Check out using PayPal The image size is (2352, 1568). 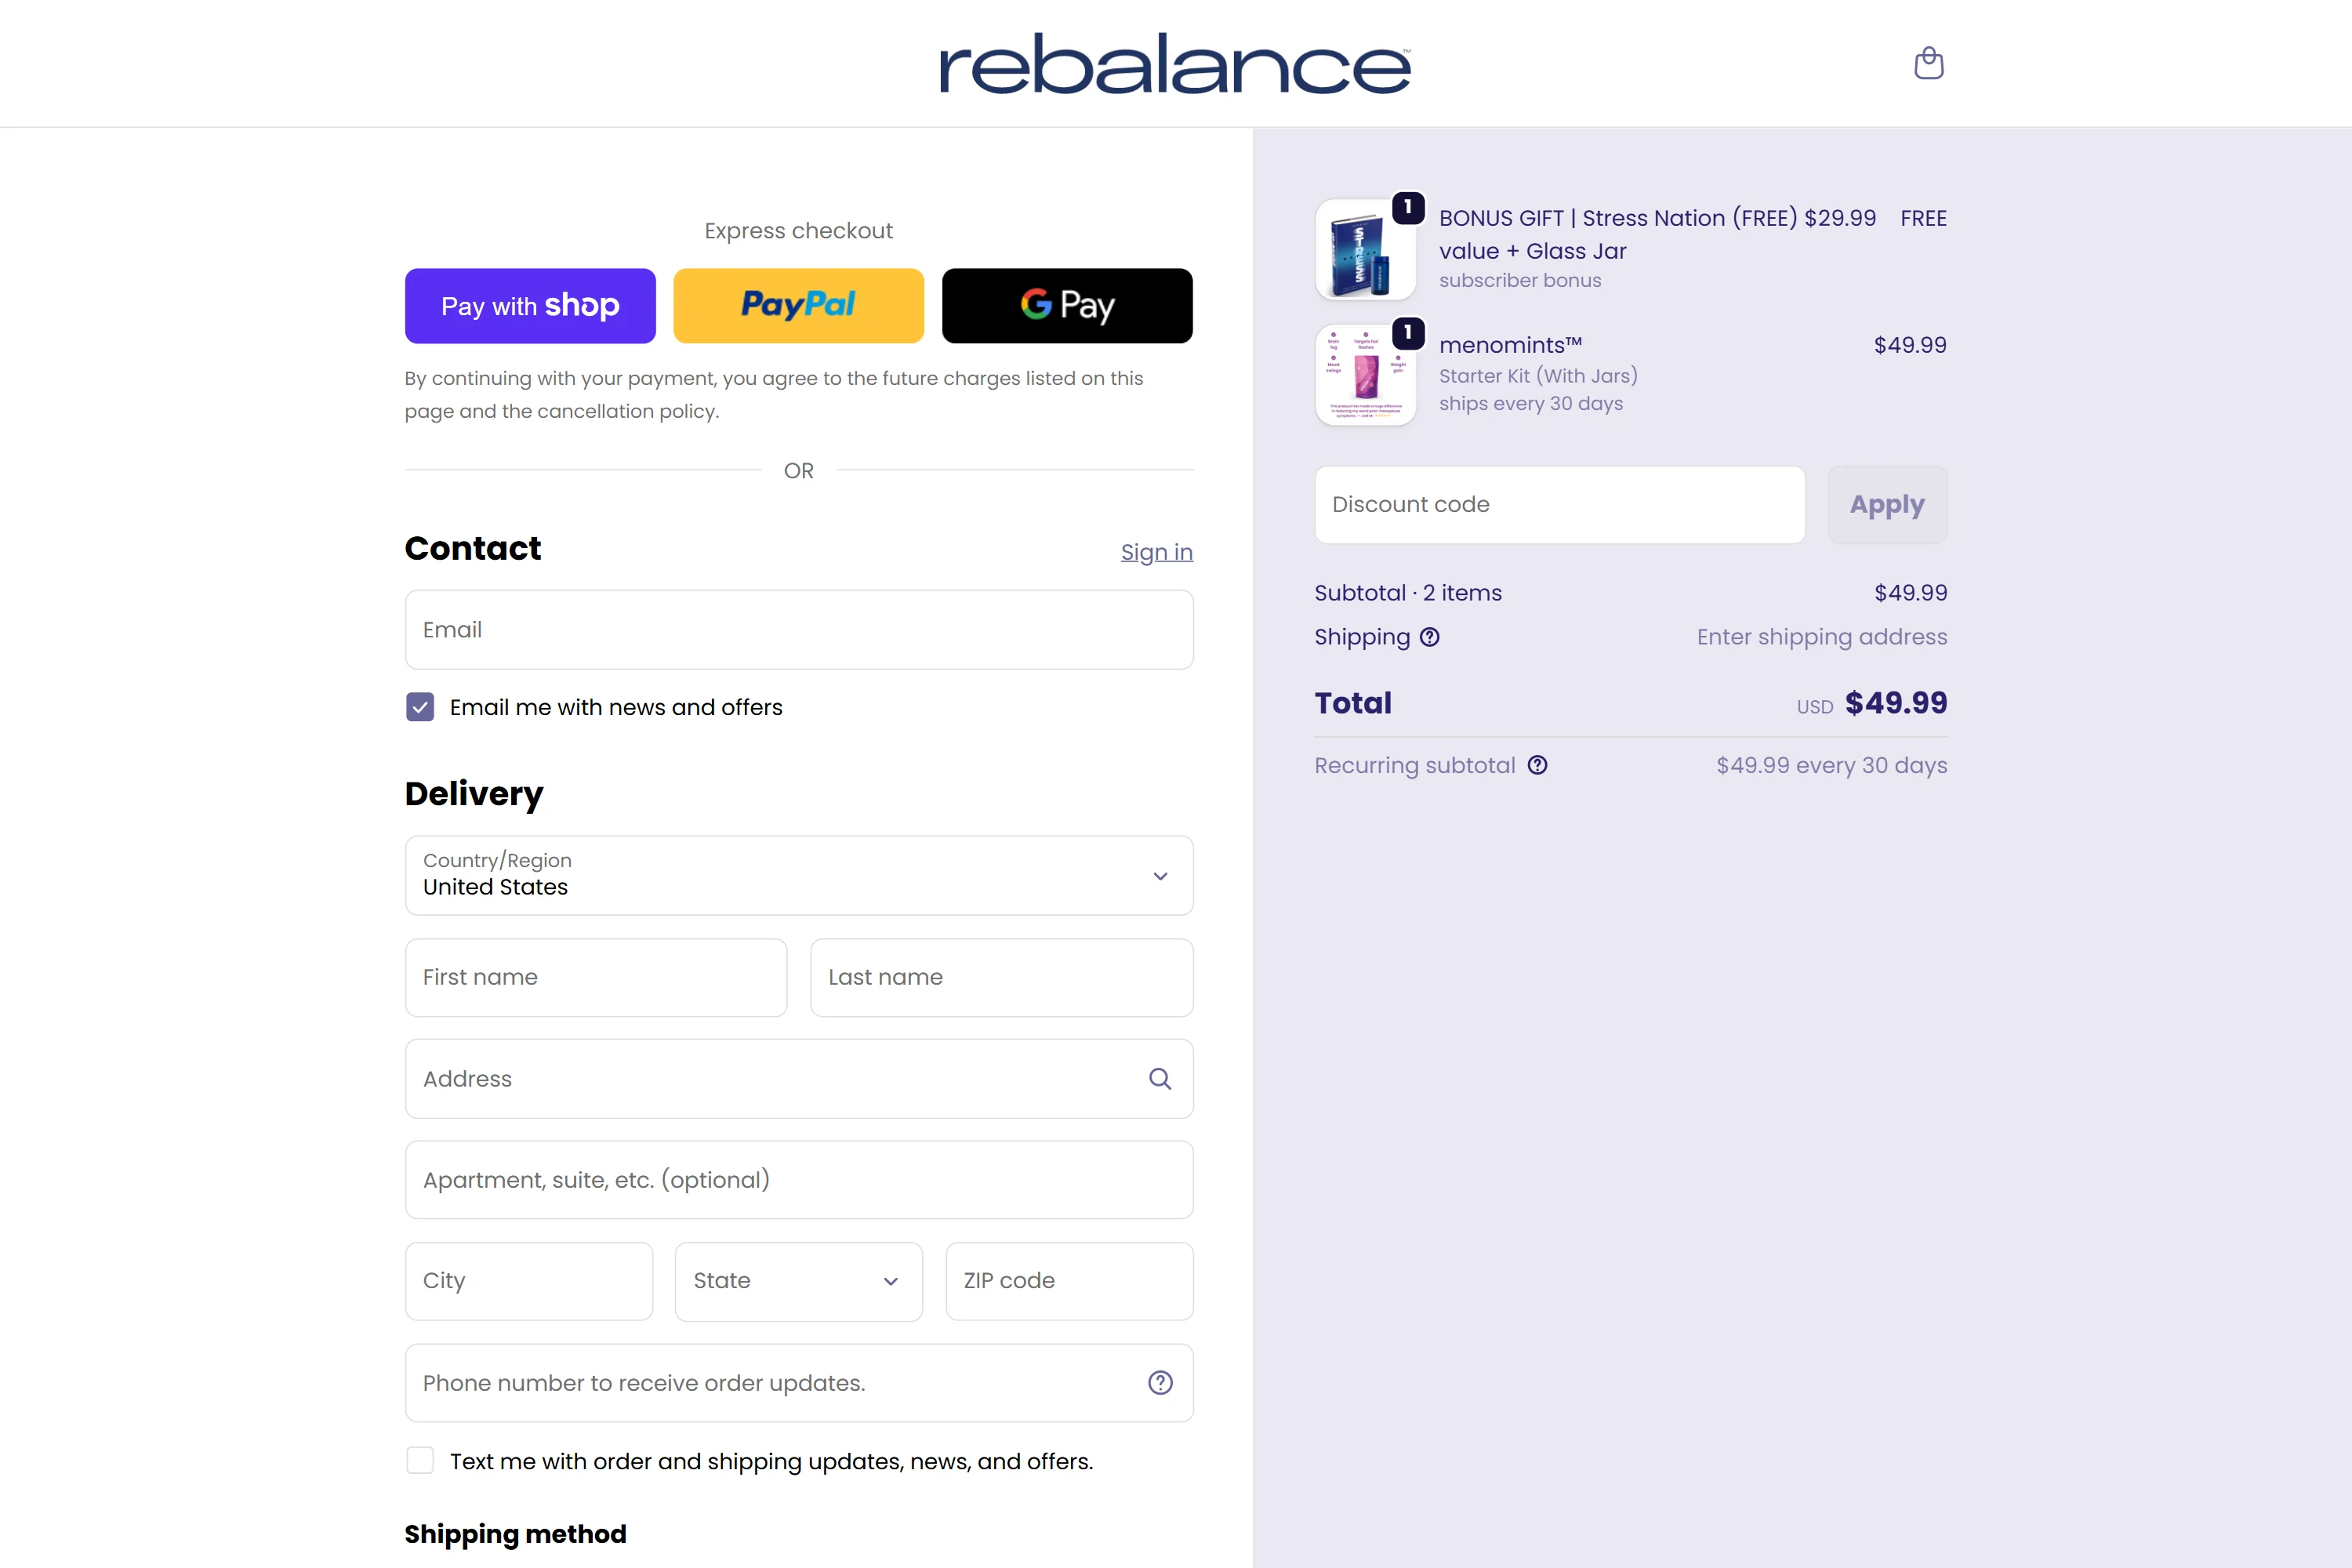click(x=798, y=306)
